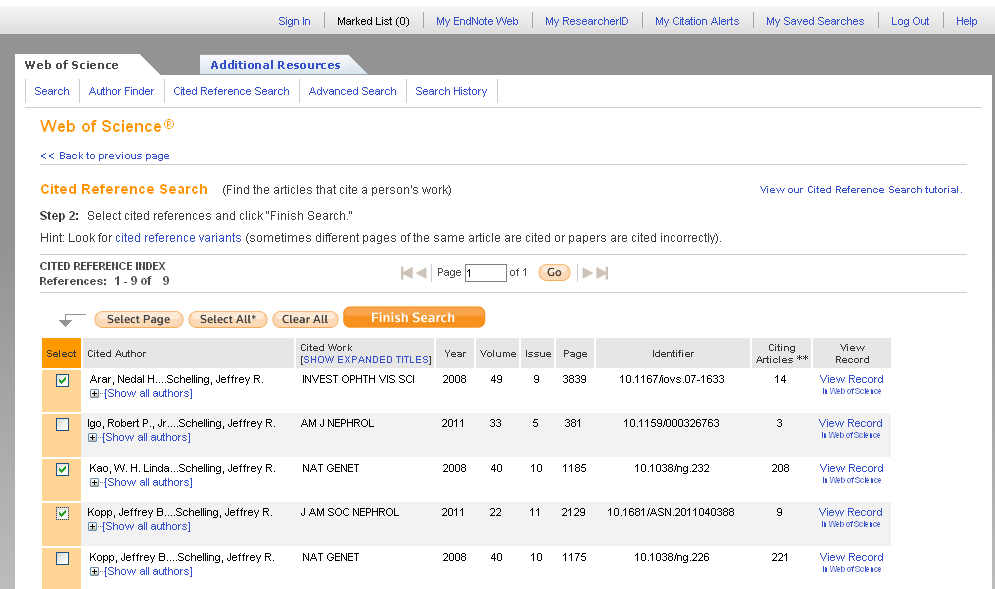Click identifier 10.1681/ASN.2011040388
Screen dimensions: 995x589
671,512
